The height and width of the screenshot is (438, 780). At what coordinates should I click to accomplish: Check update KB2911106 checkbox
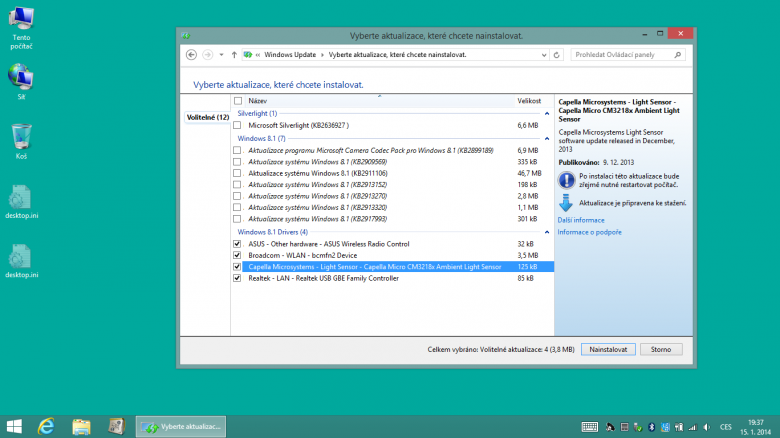point(237,173)
